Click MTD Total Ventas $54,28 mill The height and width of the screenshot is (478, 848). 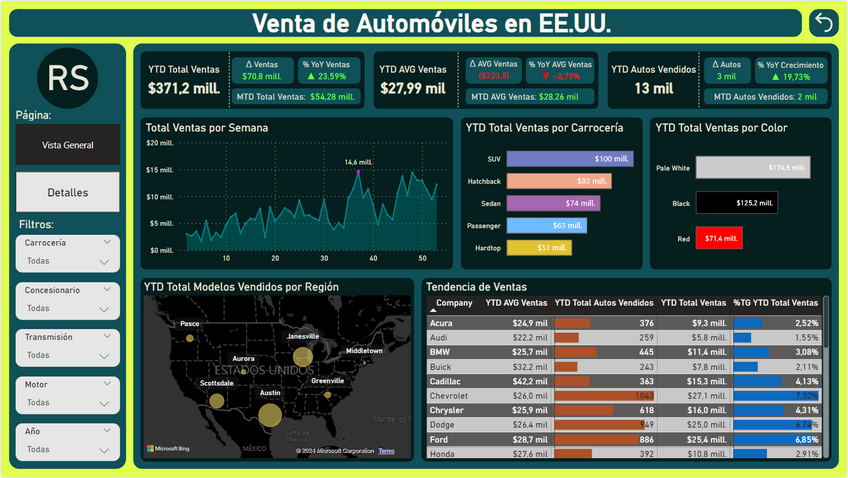coord(295,97)
